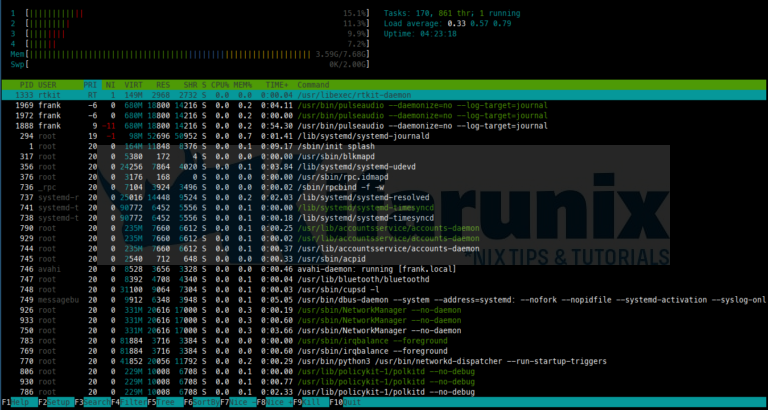The width and height of the screenshot is (768, 410).
Task: Select the rpcbind -f -w process
Action: (x=384, y=187)
